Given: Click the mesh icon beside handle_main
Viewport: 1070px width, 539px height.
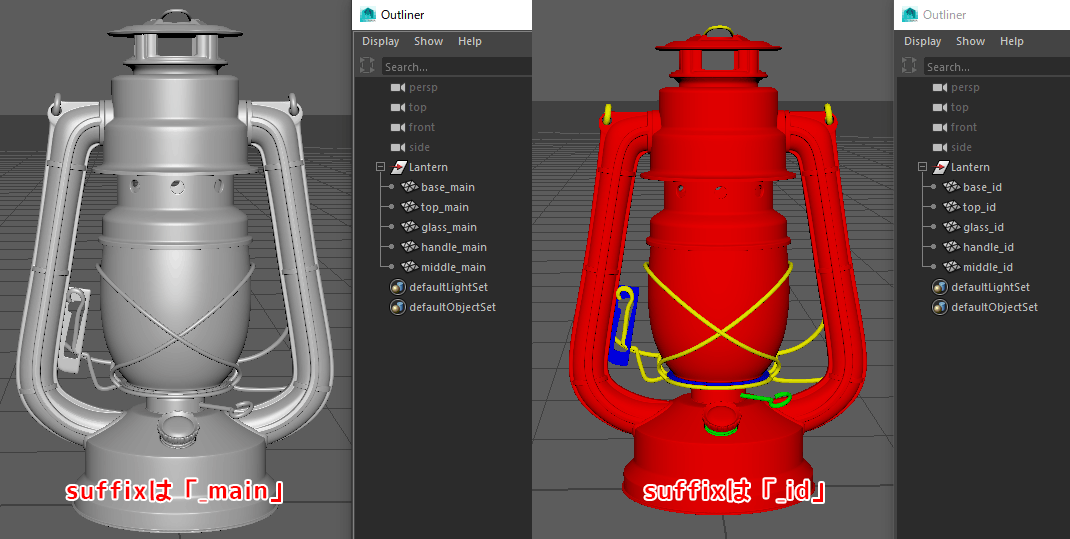Looking at the screenshot, I should coord(409,247).
